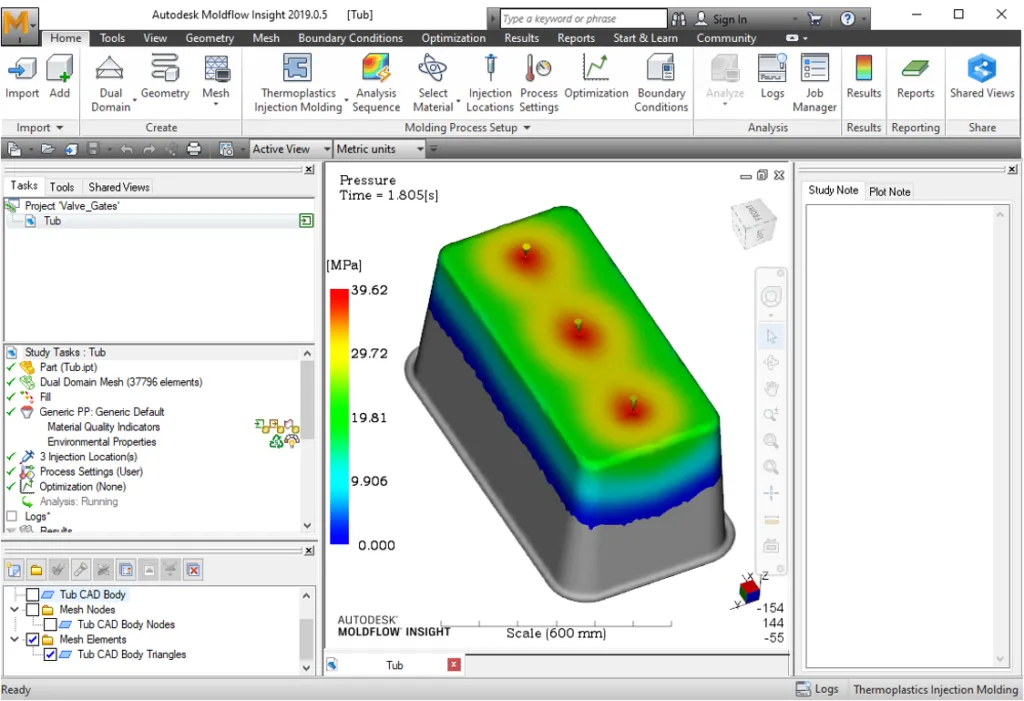The image size is (1024, 701).
Task: Open the Metric units dropdown
Action: coord(379,150)
